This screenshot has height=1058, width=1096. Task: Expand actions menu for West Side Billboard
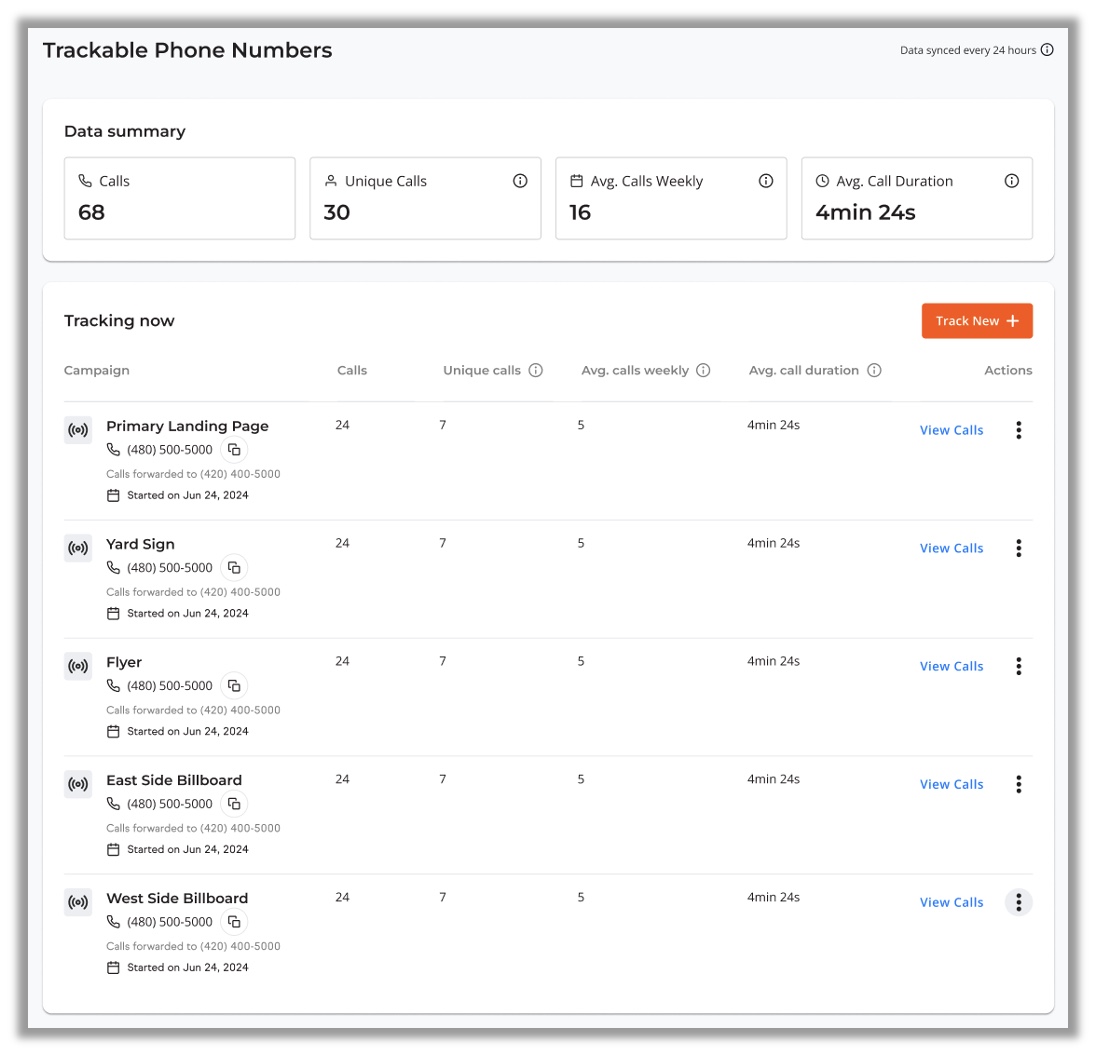click(x=1018, y=902)
